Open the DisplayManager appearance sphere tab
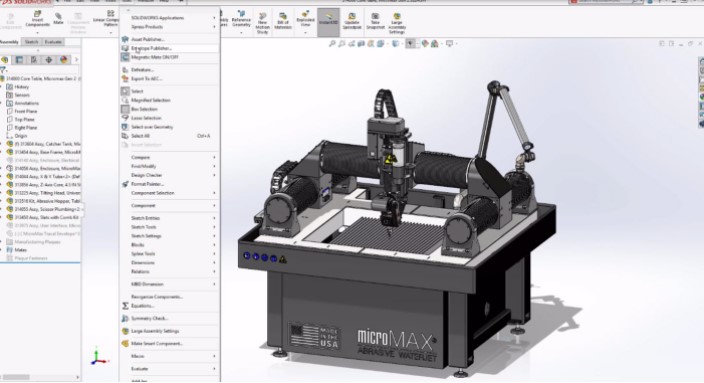This screenshot has width=704, height=383. (63, 60)
